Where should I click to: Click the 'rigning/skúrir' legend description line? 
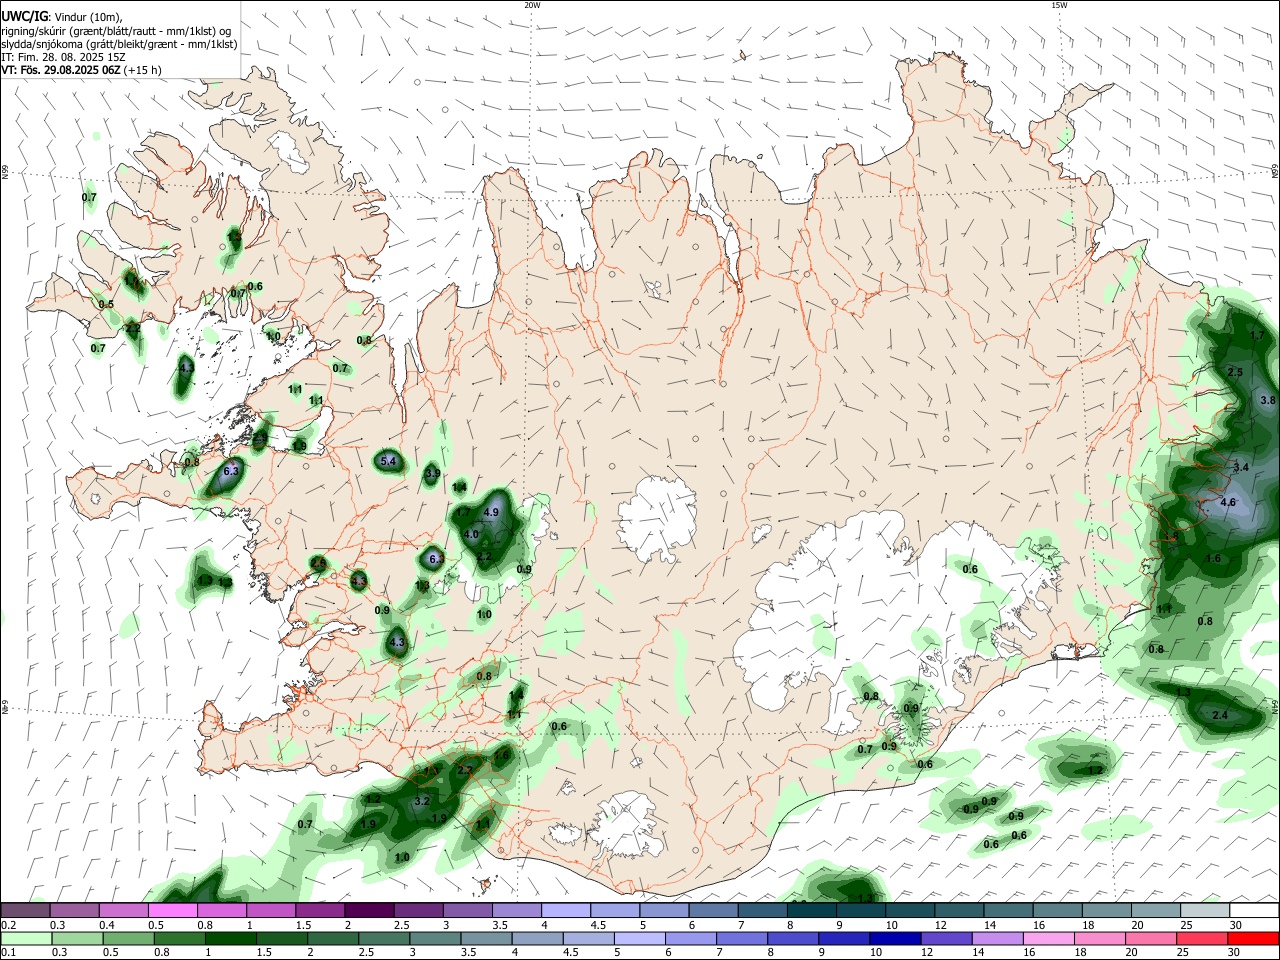[115, 31]
